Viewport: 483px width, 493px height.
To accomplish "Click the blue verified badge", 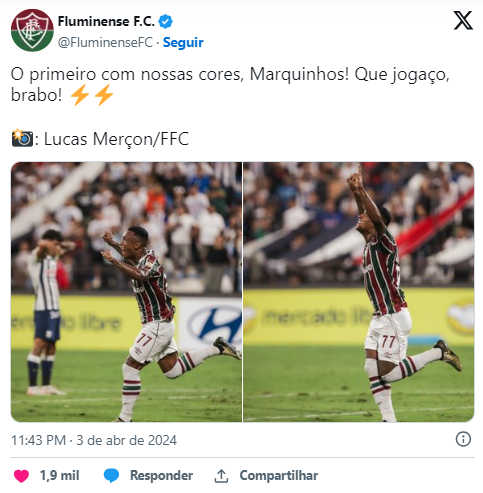I will tap(165, 21).
